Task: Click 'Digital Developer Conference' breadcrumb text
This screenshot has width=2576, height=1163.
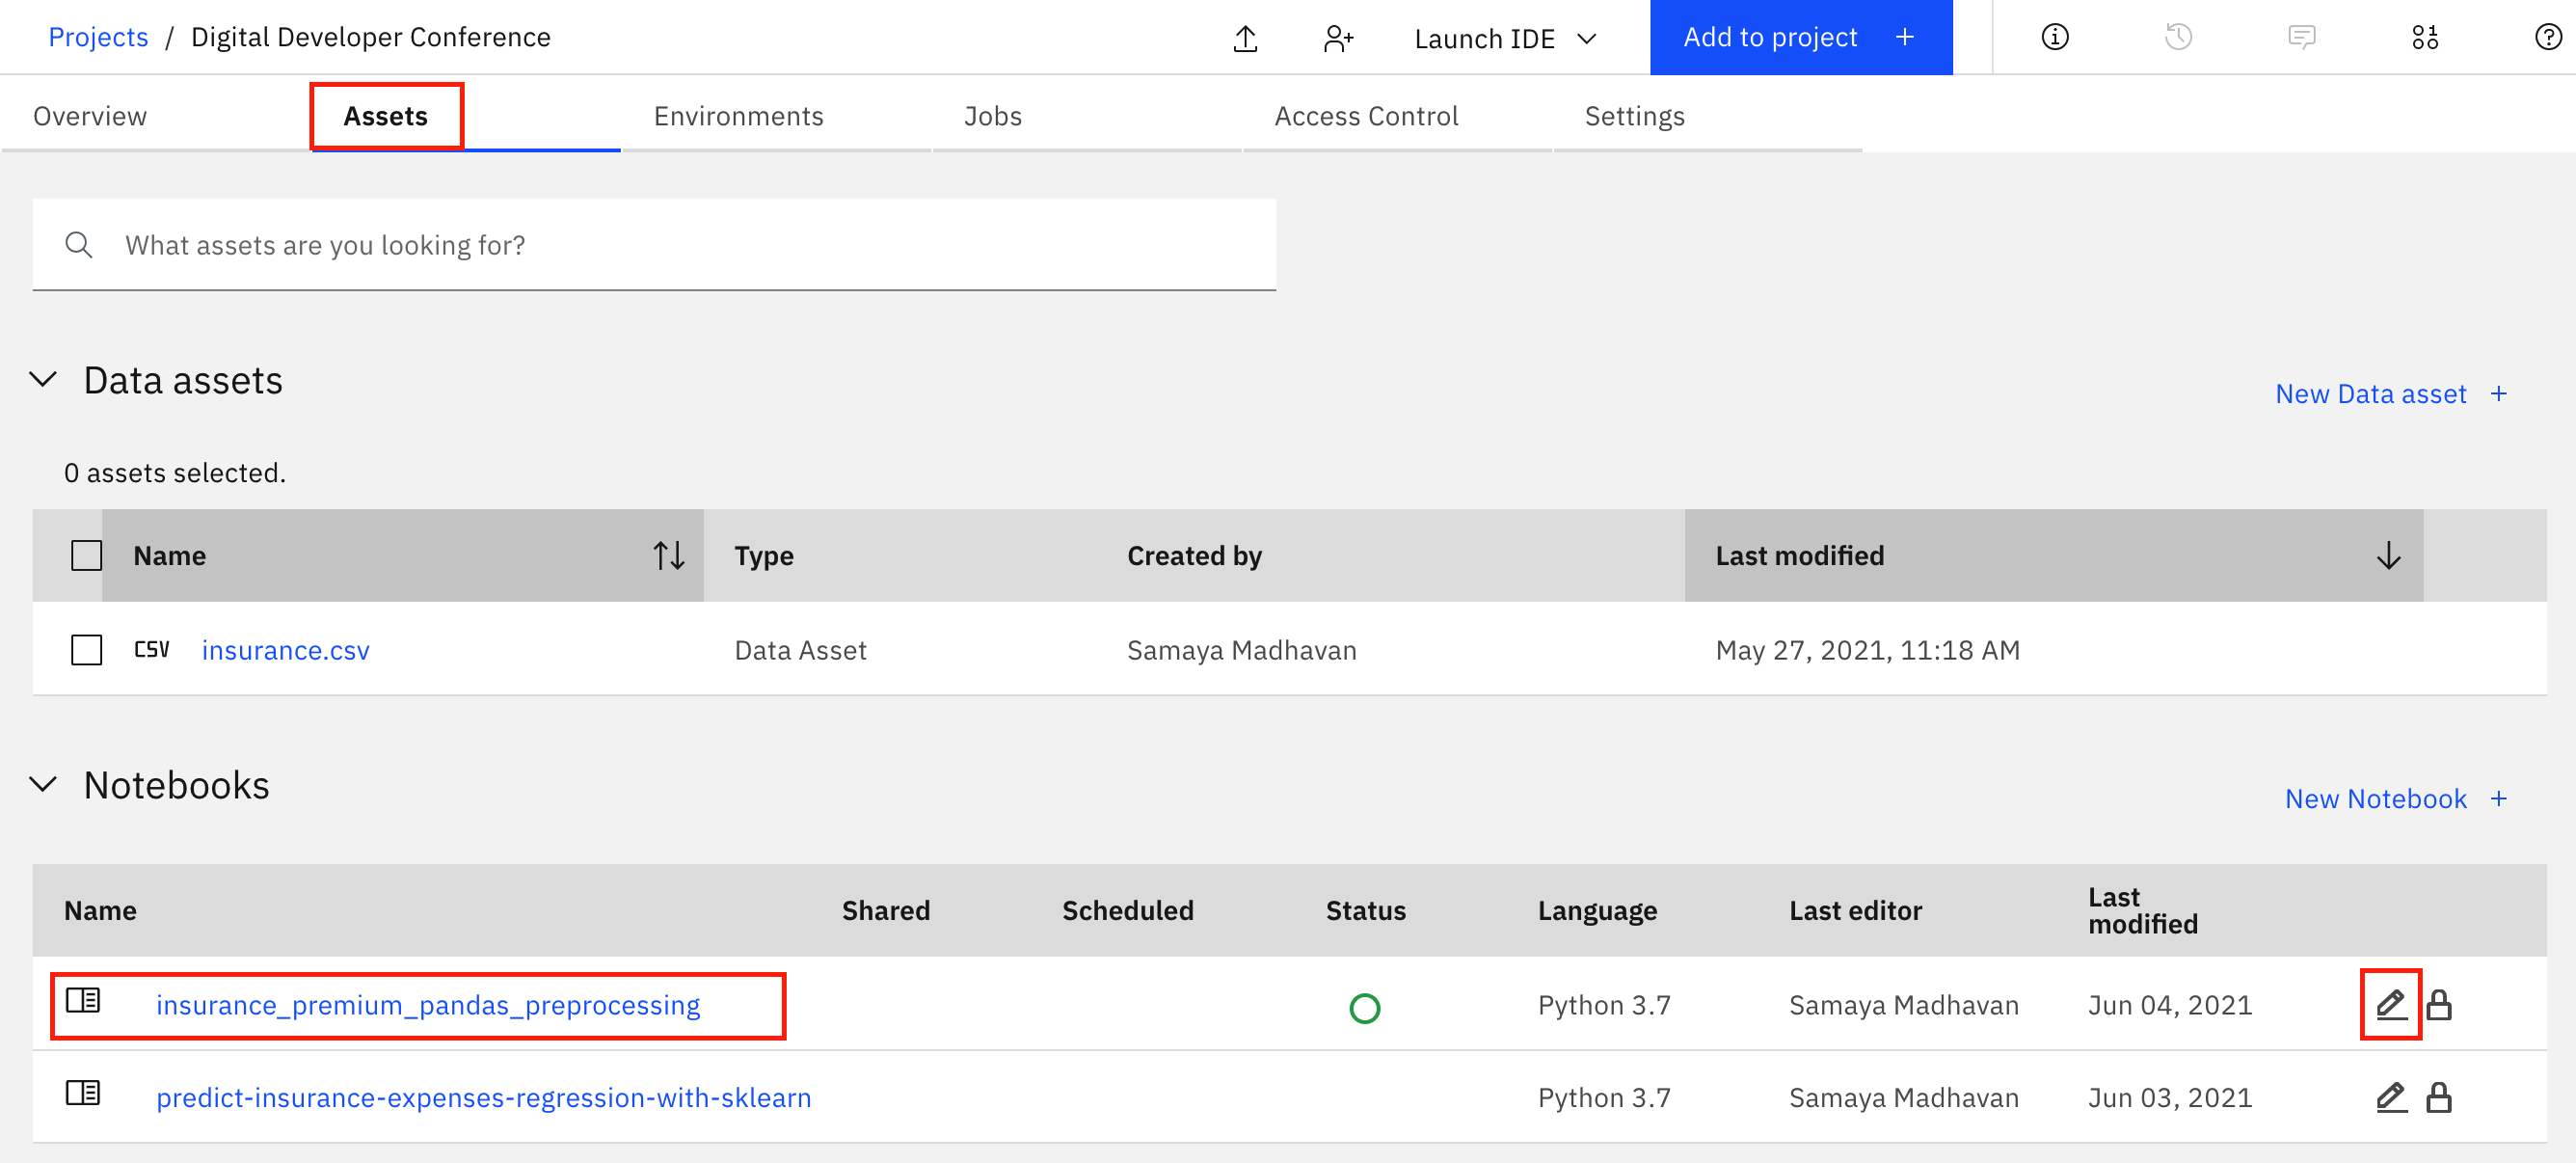Action: point(370,37)
